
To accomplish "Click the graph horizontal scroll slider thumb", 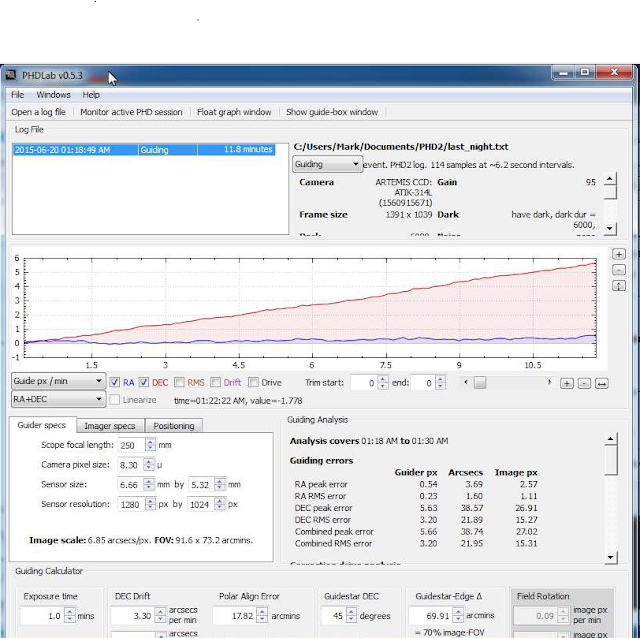I will point(480,383).
